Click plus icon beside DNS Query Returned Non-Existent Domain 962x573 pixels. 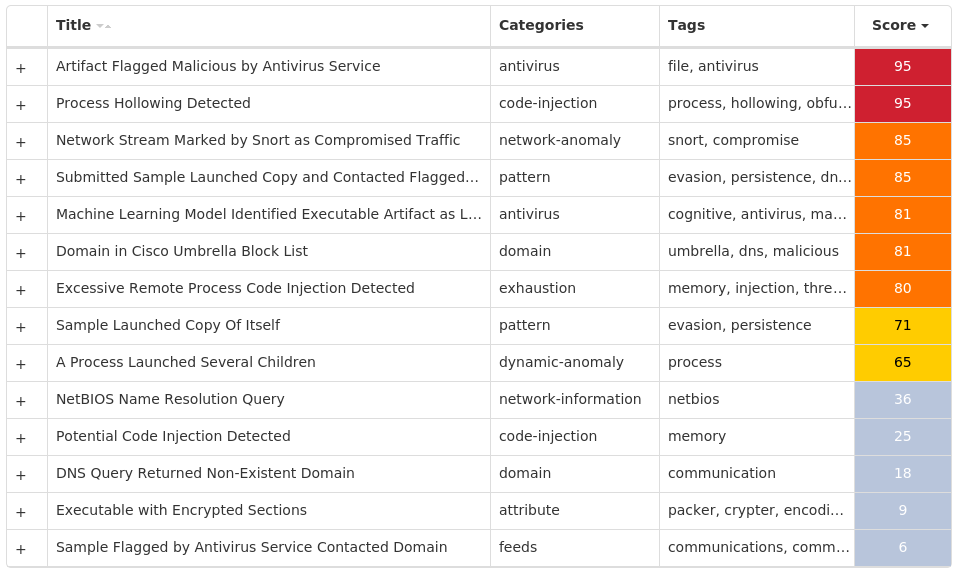point(21,474)
